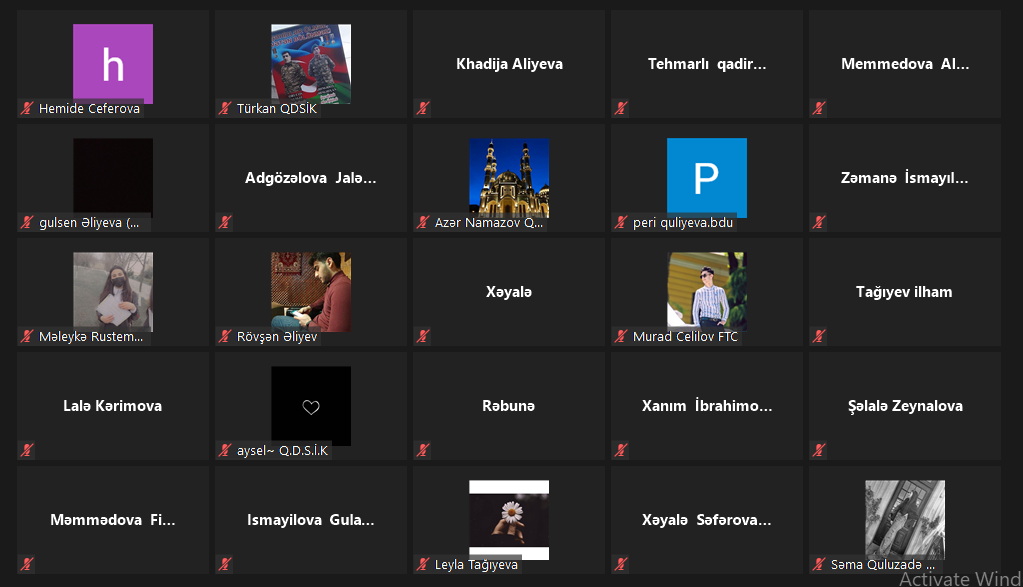Click muted mic icon on Rəbunə tile

click(423, 450)
